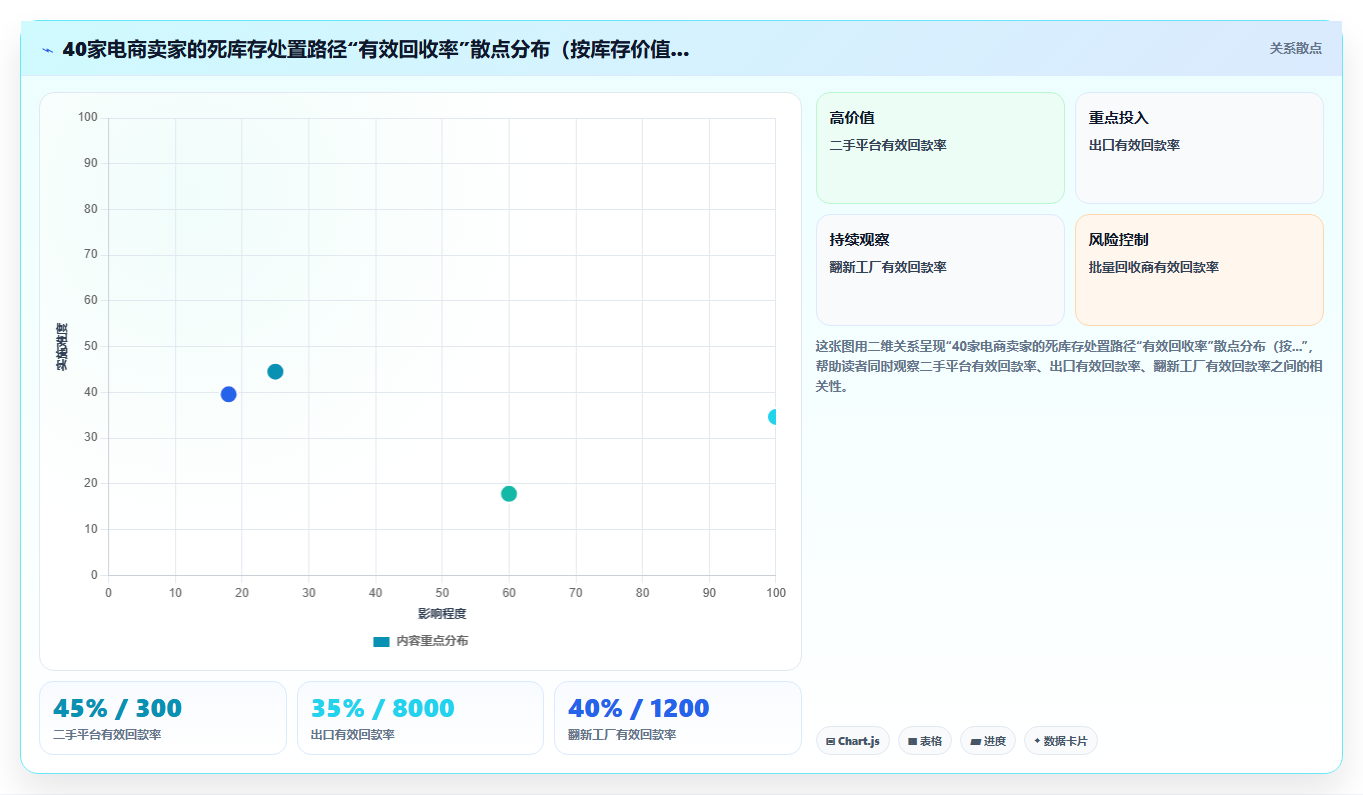
Task: Toggle the 内容重点分布 legend color box
Action: click(x=381, y=641)
